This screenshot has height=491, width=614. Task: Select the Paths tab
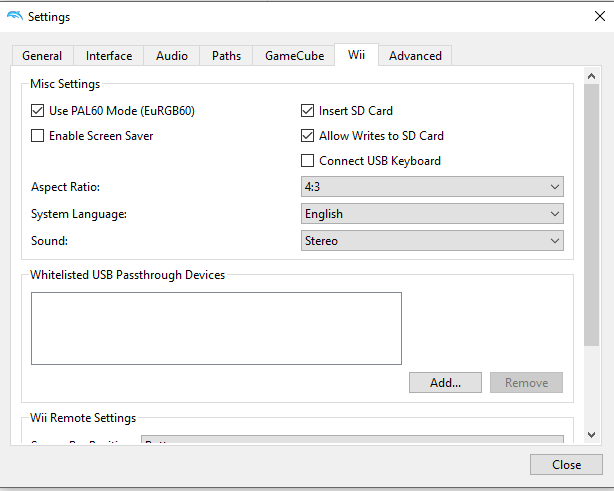pyautogui.click(x=226, y=56)
